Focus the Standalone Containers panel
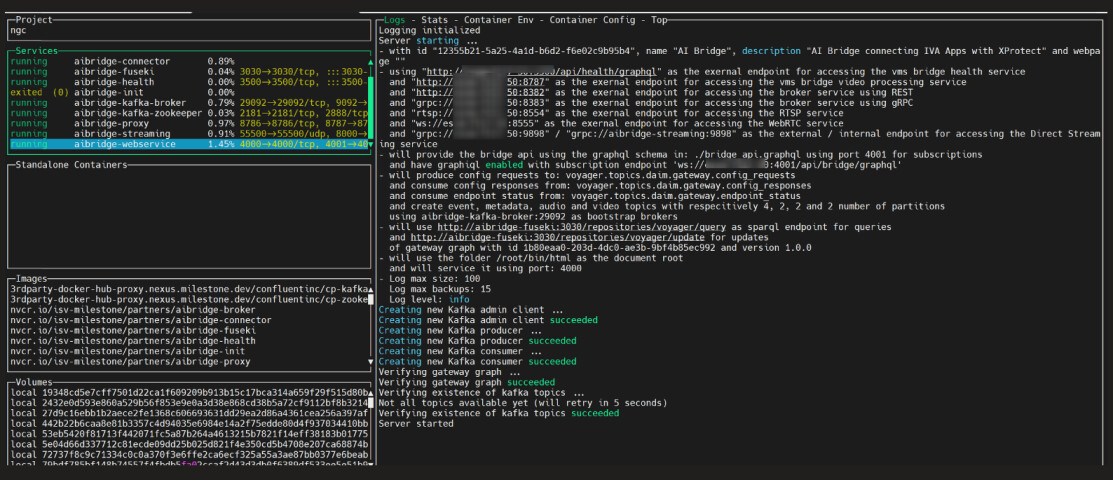This screenshot has height=480, width=1113. click(x=188, y=215)
